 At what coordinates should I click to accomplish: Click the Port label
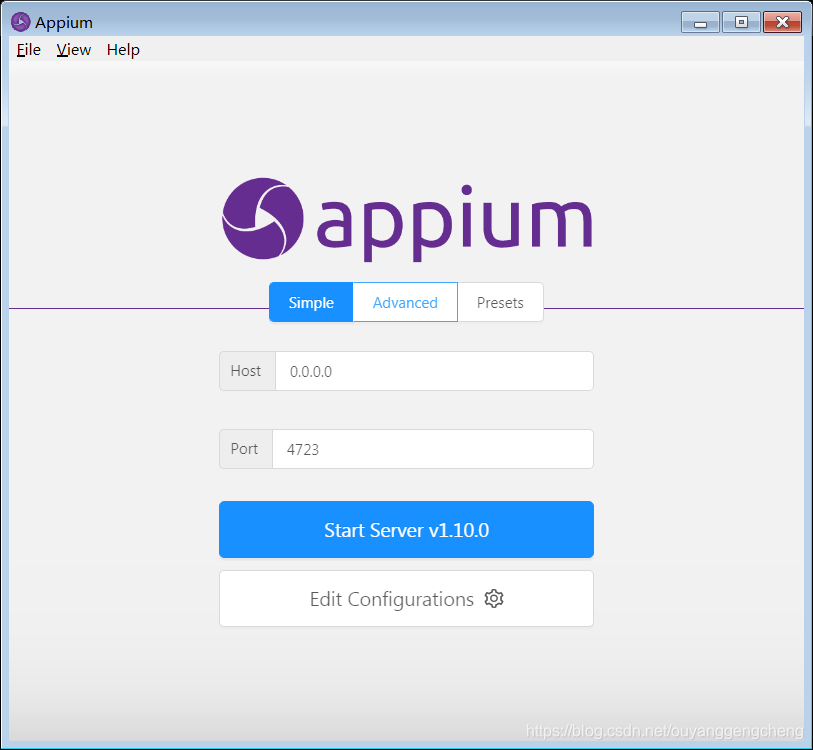click(x=244, y=449)
